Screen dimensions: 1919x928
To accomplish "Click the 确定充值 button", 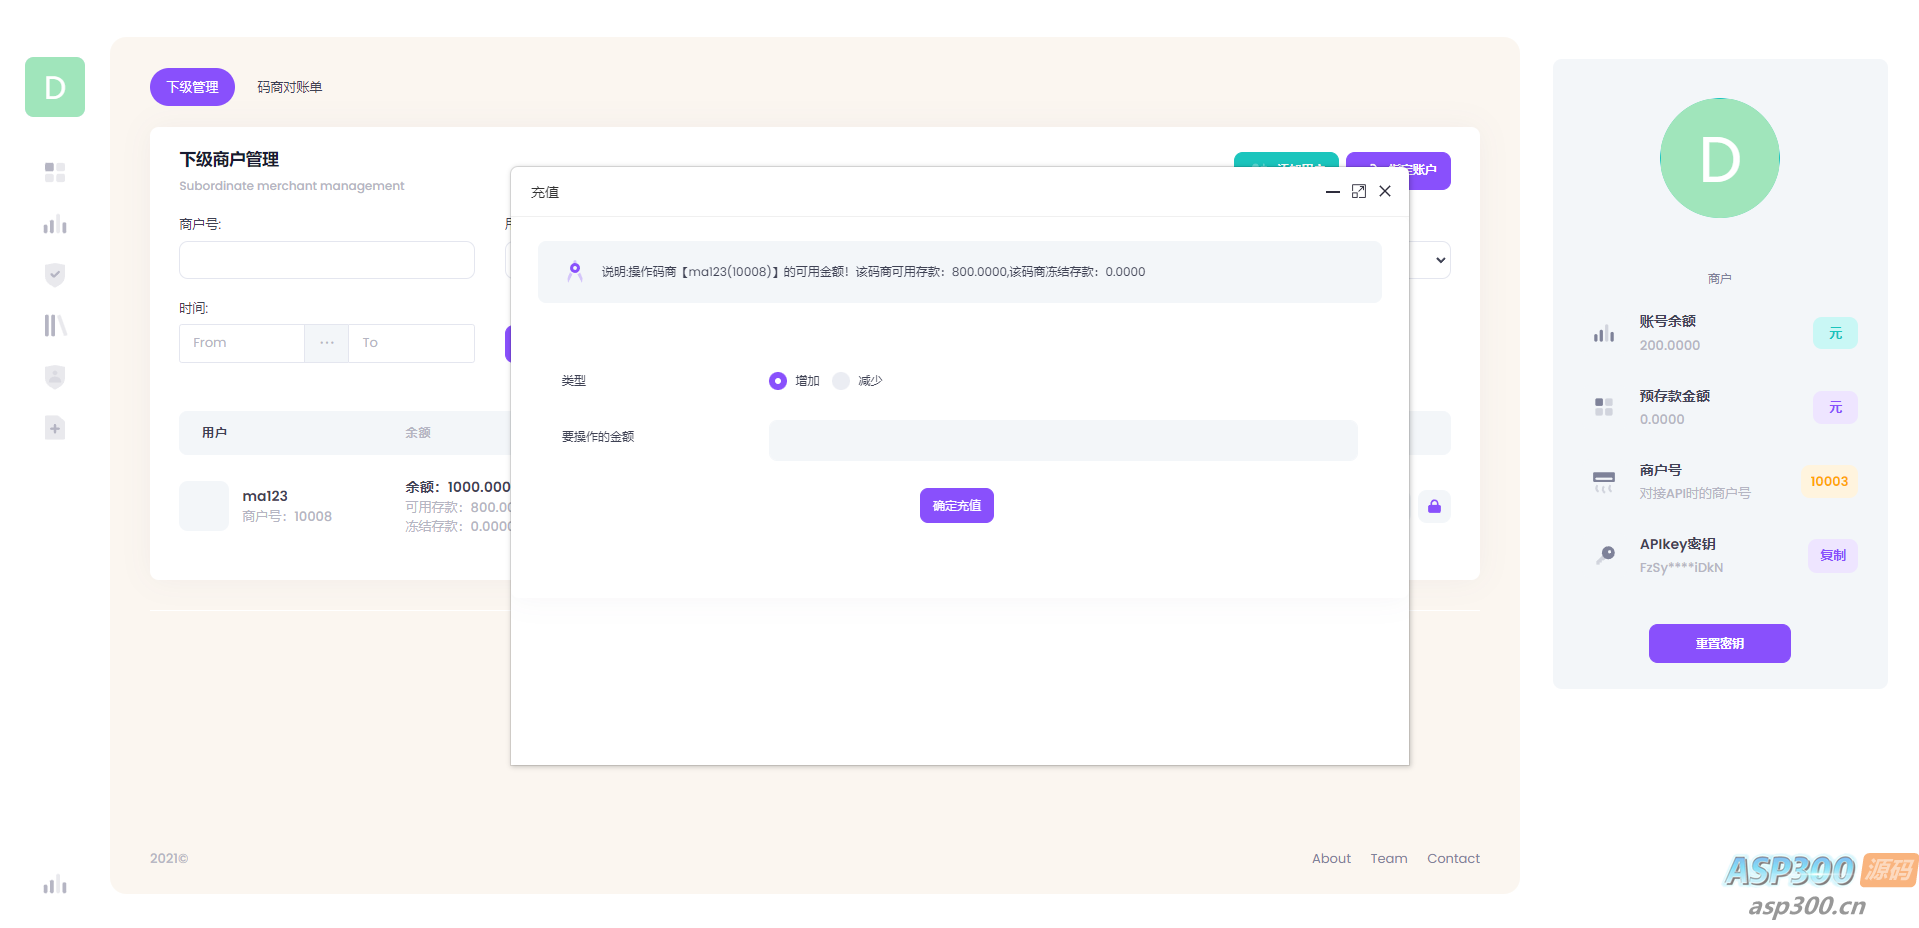I will pos(956,506).
